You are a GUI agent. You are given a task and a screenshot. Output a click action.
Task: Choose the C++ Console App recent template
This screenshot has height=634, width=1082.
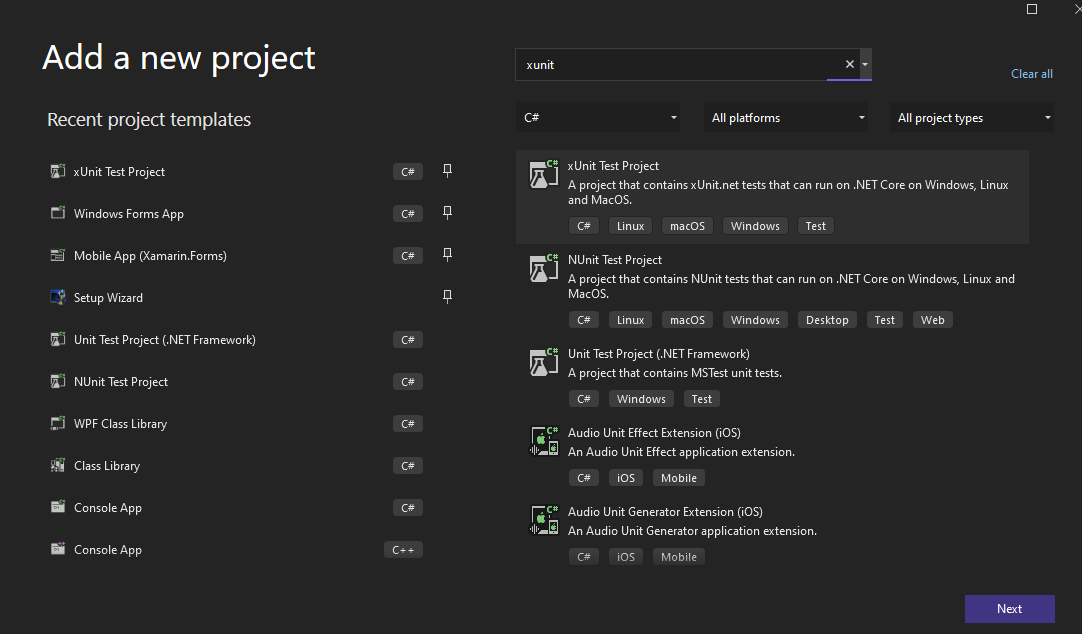click(108, 550)
